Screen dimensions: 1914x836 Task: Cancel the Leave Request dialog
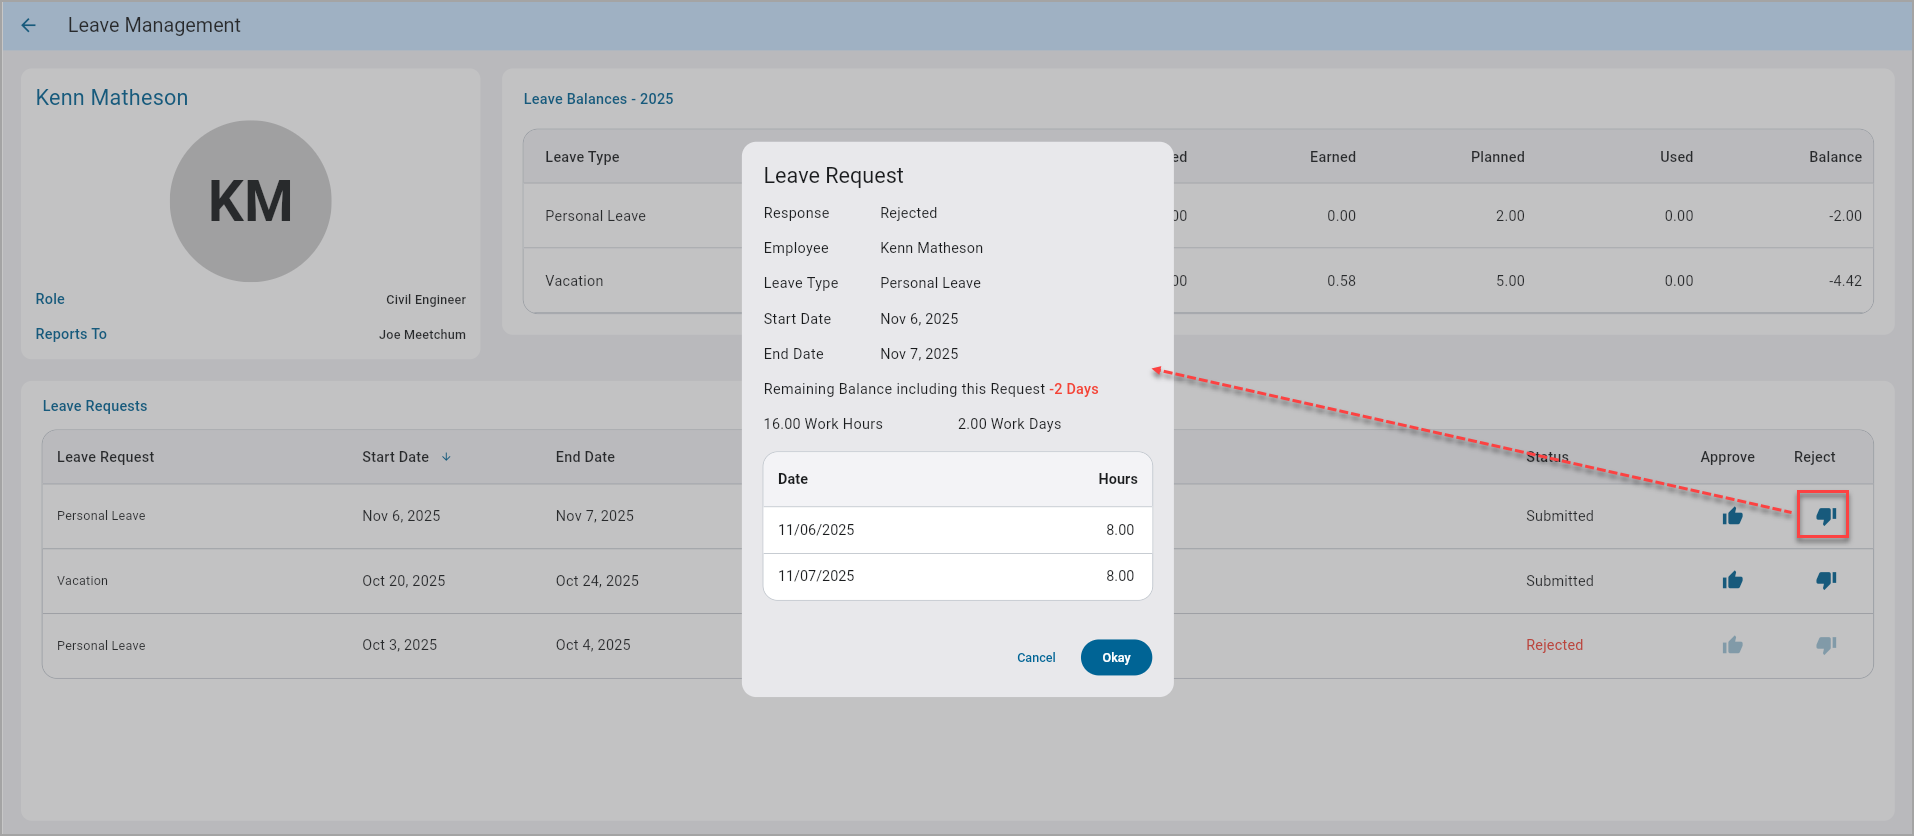click(1035, 658)
